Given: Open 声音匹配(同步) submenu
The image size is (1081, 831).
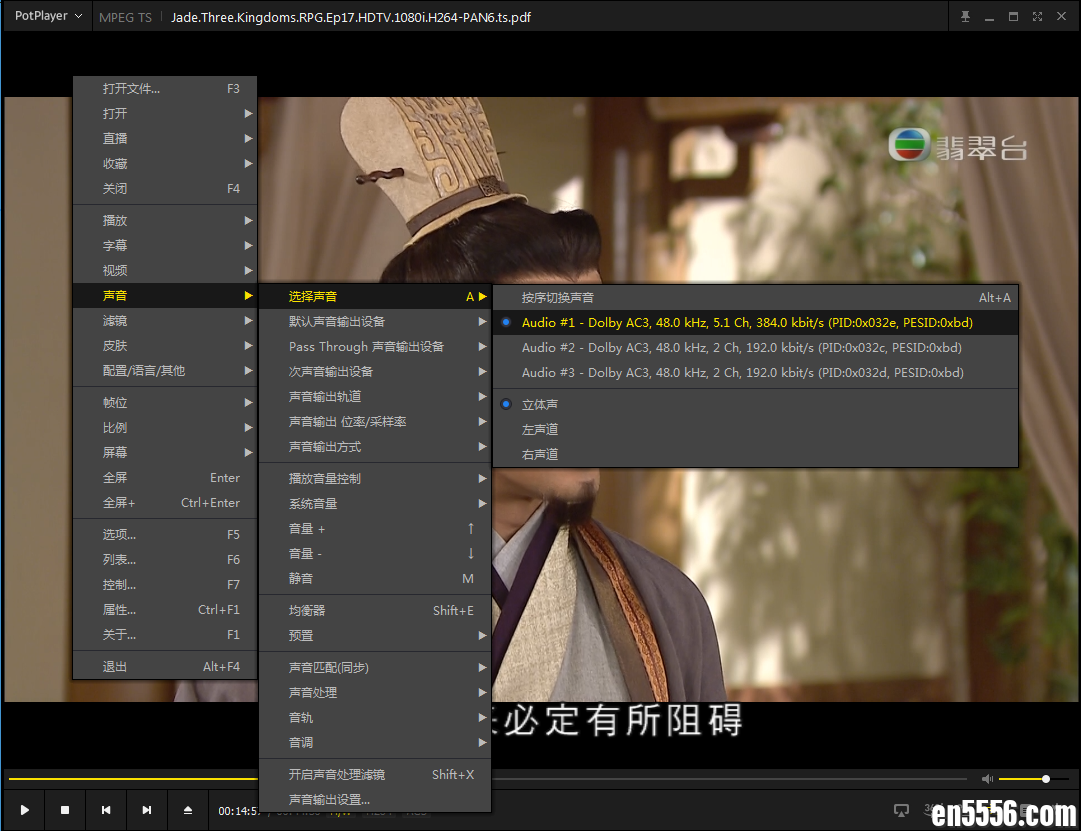Looking at the screenshot, I should (x=375, y=667).
